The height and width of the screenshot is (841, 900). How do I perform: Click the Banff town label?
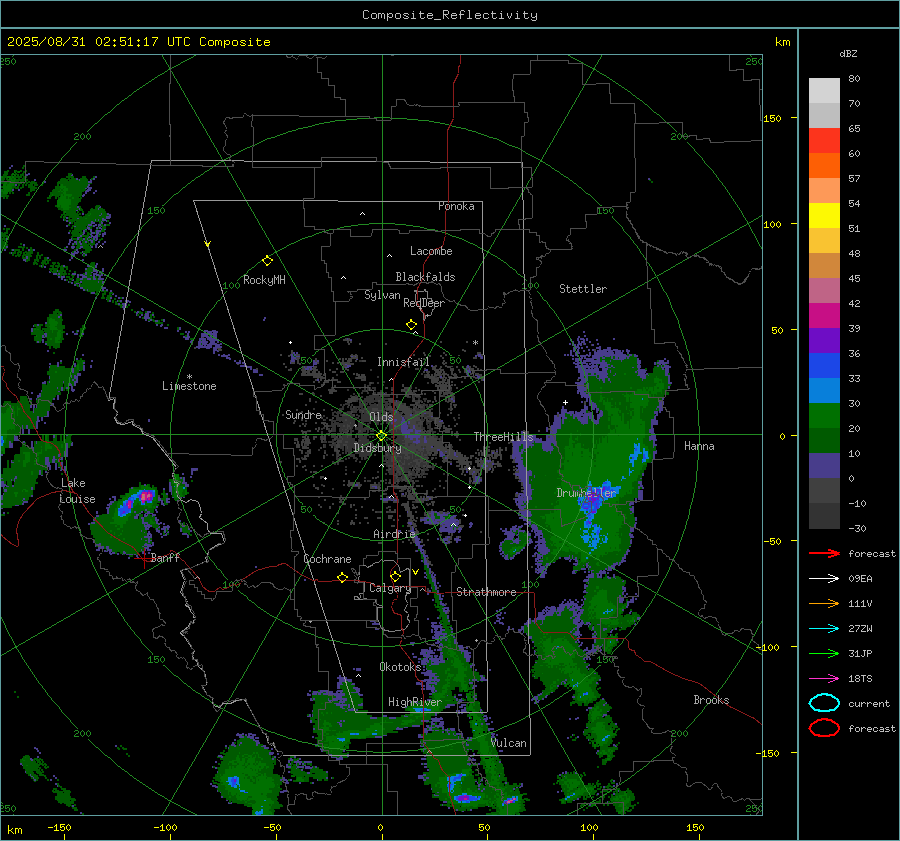165,557
